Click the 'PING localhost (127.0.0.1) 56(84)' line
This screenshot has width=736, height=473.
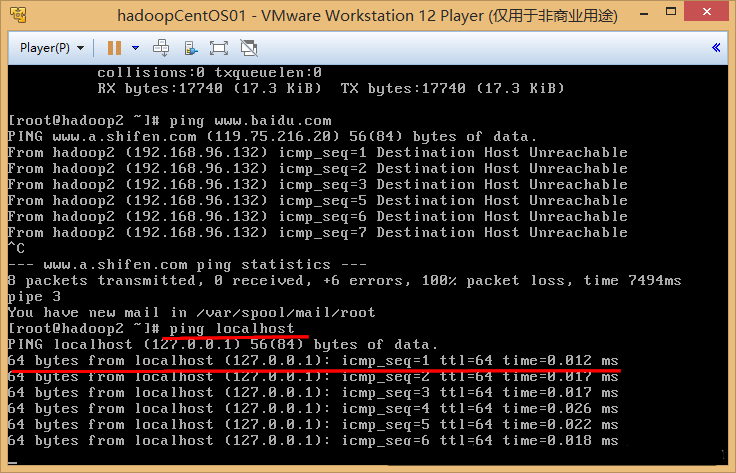pyautogui.click(x=222, y=344)
